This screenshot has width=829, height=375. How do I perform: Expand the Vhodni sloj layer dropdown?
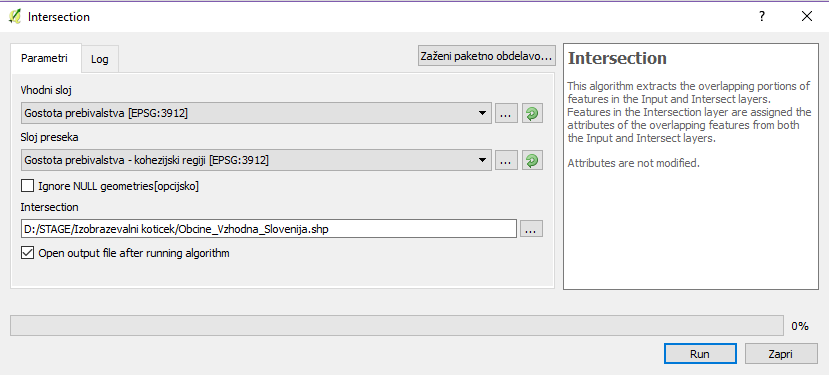[x=256, y=113]
